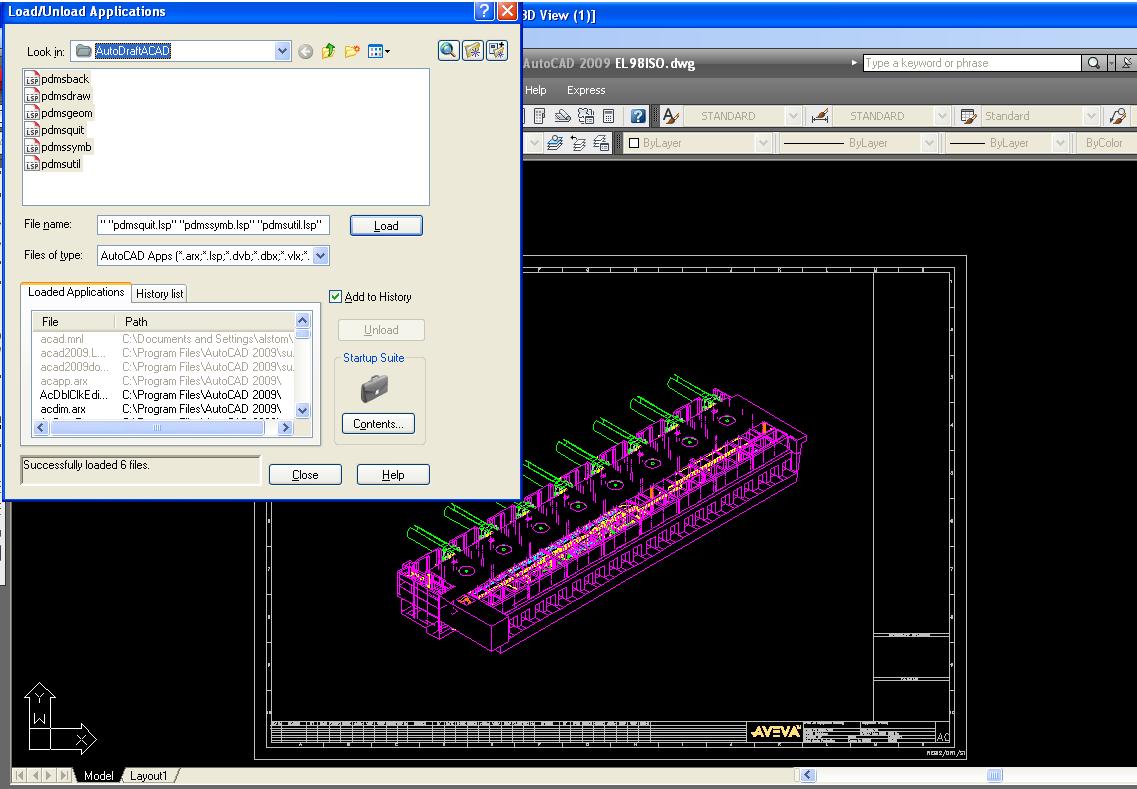Open the text style STANDARD dropdown
1137x789 pixels.
(x=793, y=116)
